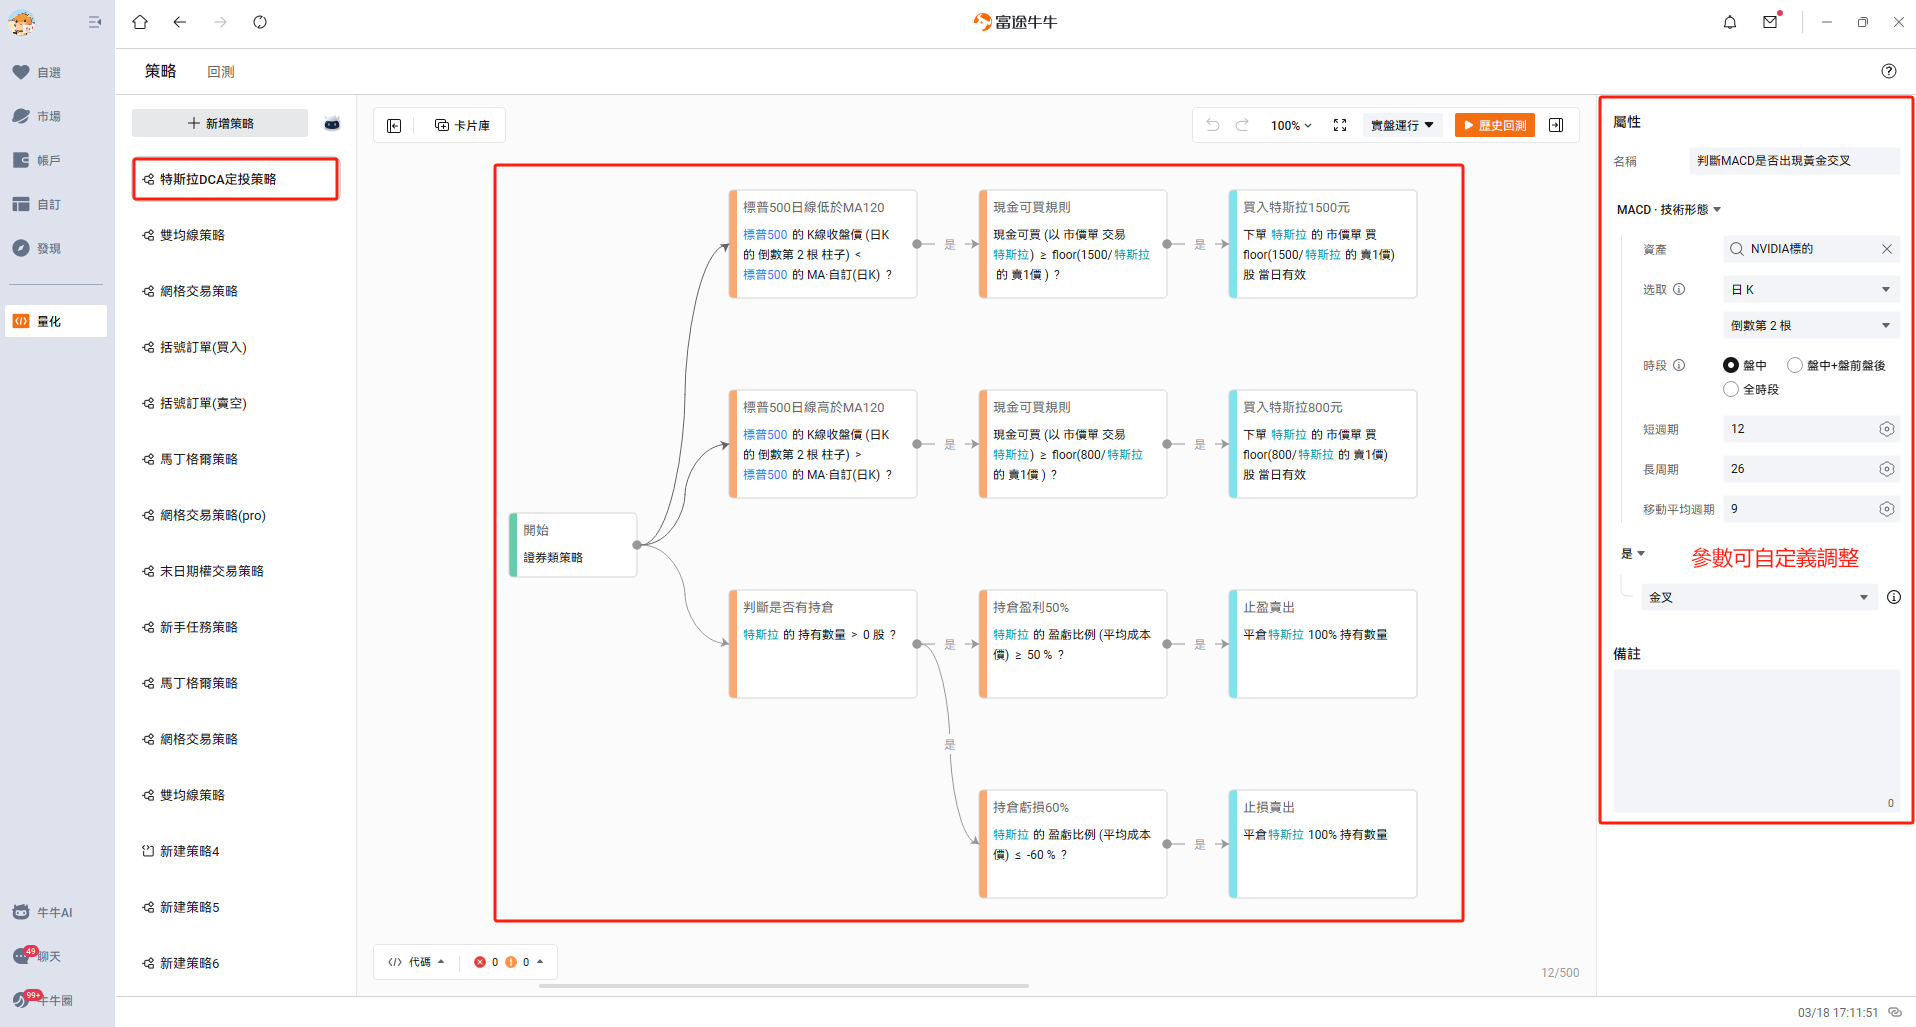Click the user avatar in top-left

point(22,22)
